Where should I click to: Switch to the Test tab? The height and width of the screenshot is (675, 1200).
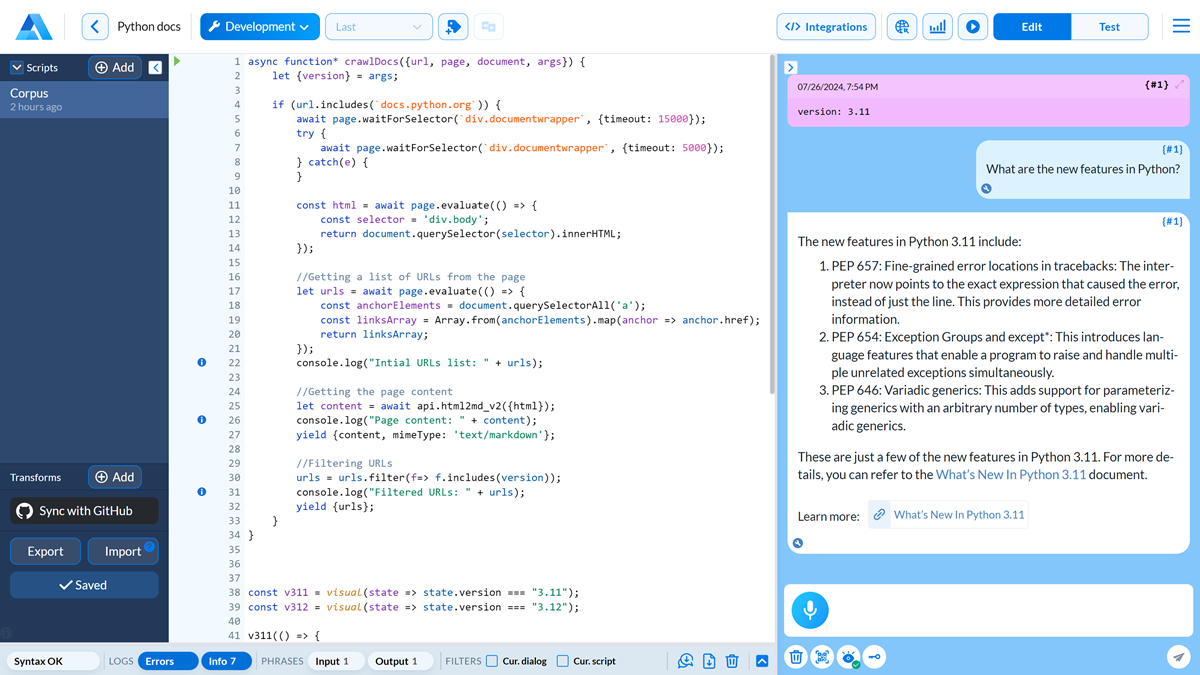pyautogui.click(x=1110, y=26)
